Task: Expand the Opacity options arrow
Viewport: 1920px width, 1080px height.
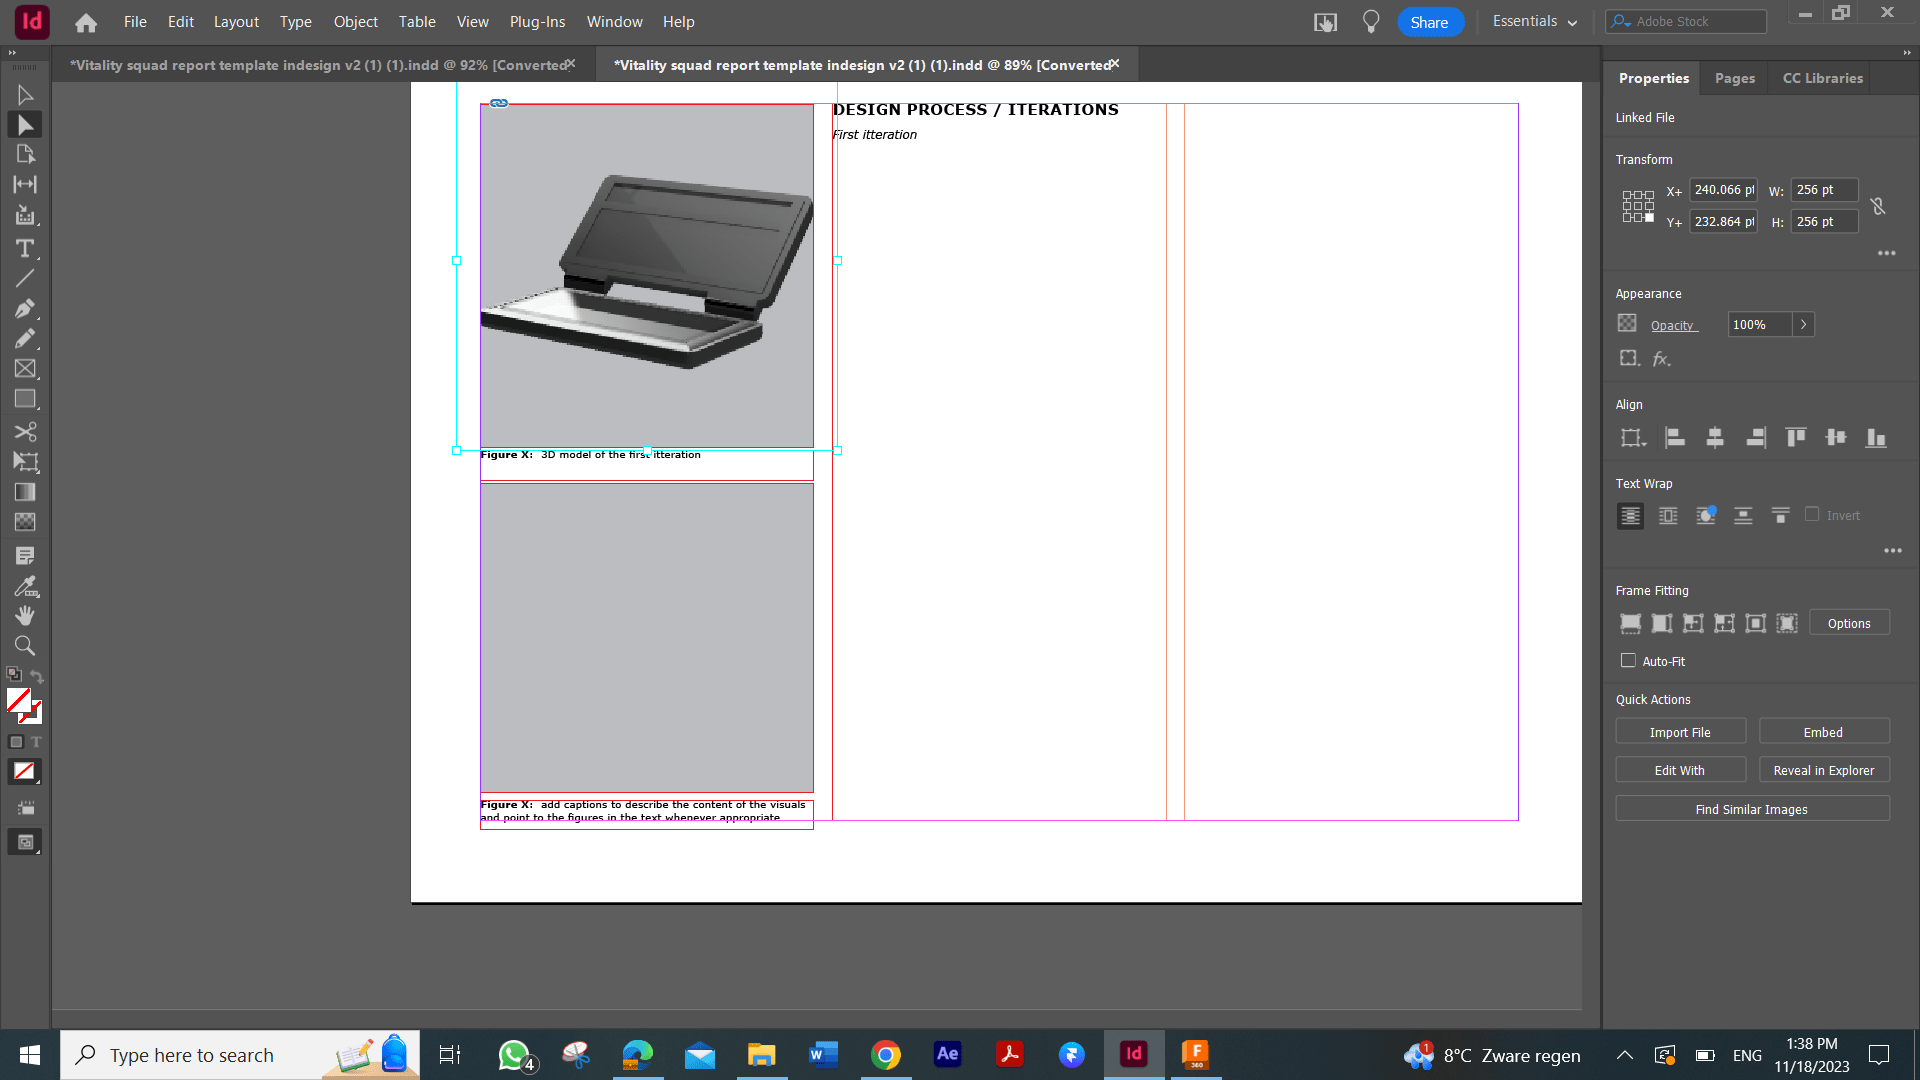Action: [1803, 324]
